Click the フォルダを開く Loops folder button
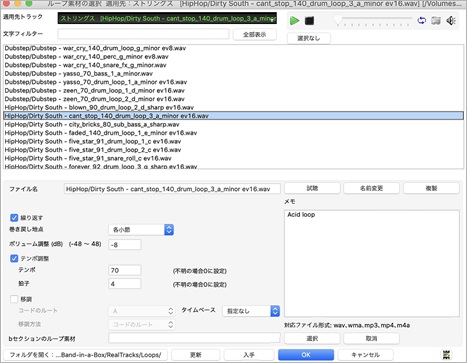The width and height of the screenshot is (467, 363). 85,355
